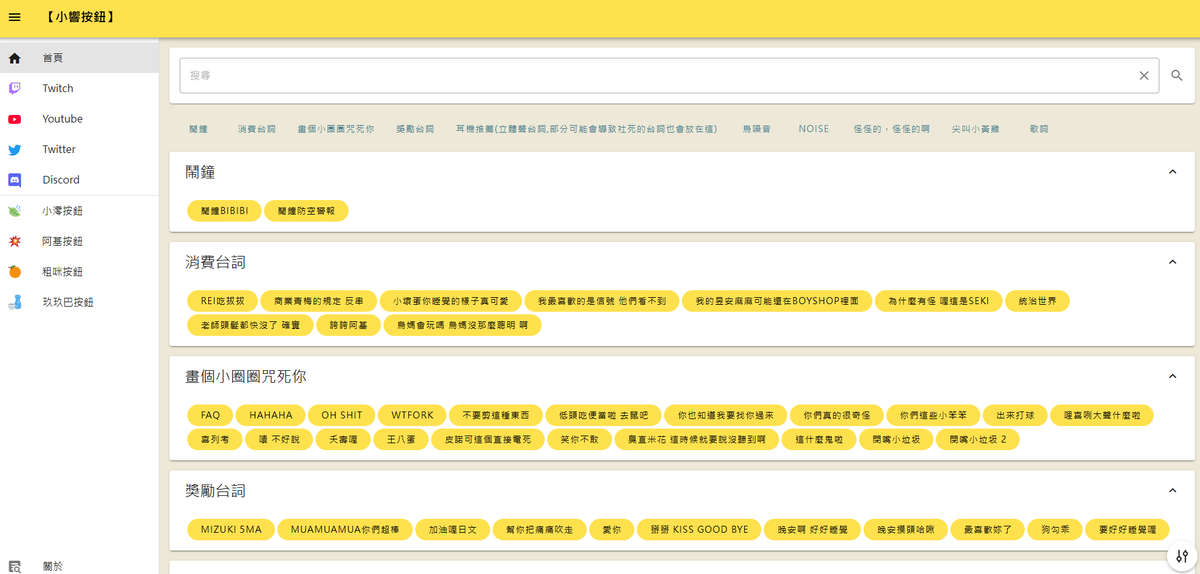Play the 出來打球 sound button
Viewport: 1200px width, 574px height.
(x=1015, y=415)
